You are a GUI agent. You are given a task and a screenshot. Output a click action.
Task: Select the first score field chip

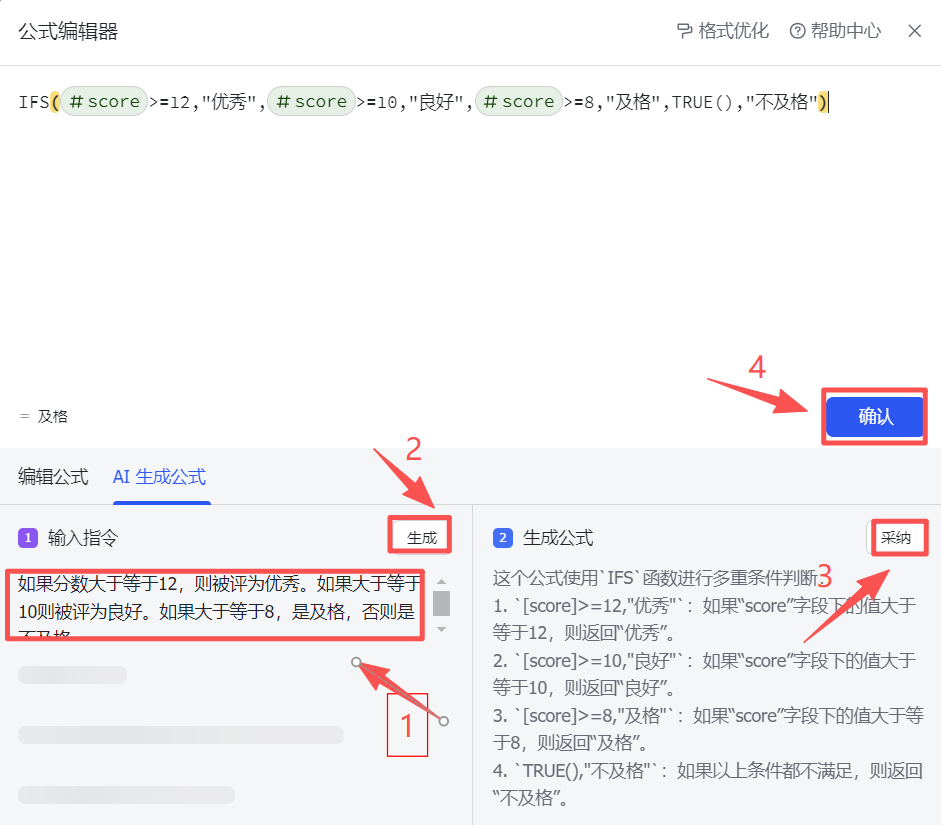pos(103,101)
